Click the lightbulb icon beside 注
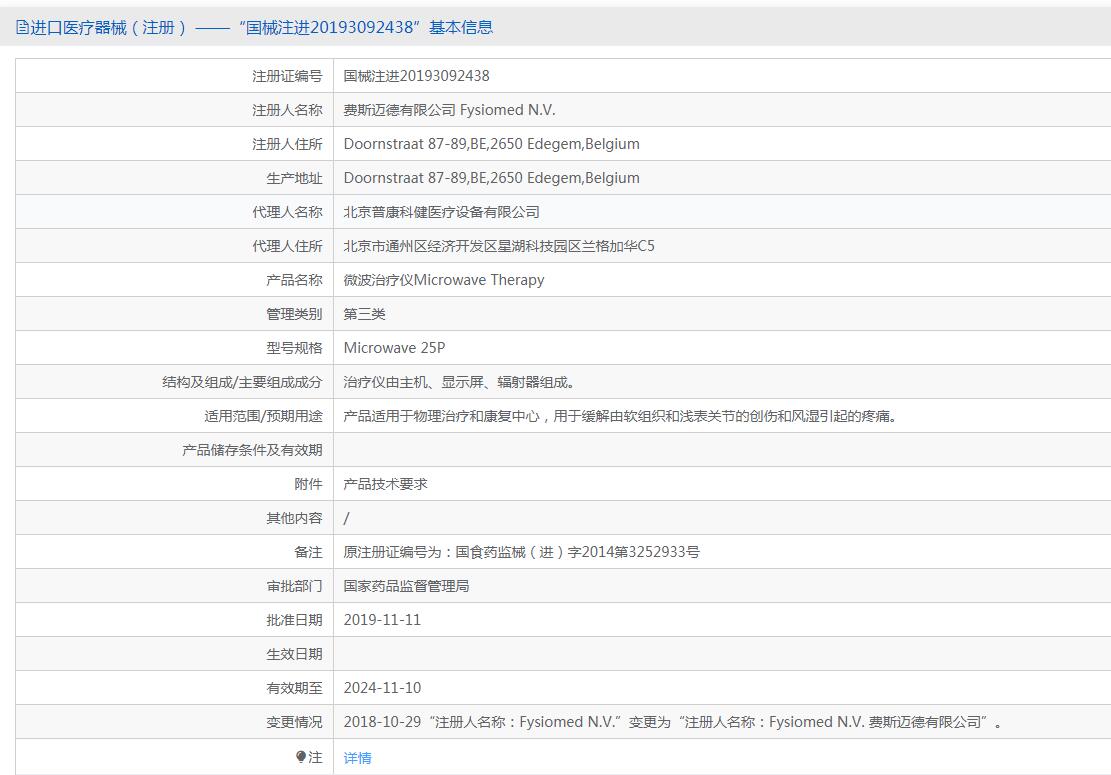The width and height of the screenshot is (1111, 775). (x=301, y=757)
